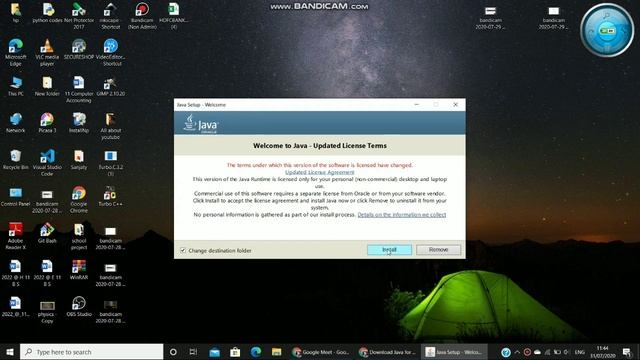Minimize the Java Setup window

pyautogui.click(x=416, y=104)
